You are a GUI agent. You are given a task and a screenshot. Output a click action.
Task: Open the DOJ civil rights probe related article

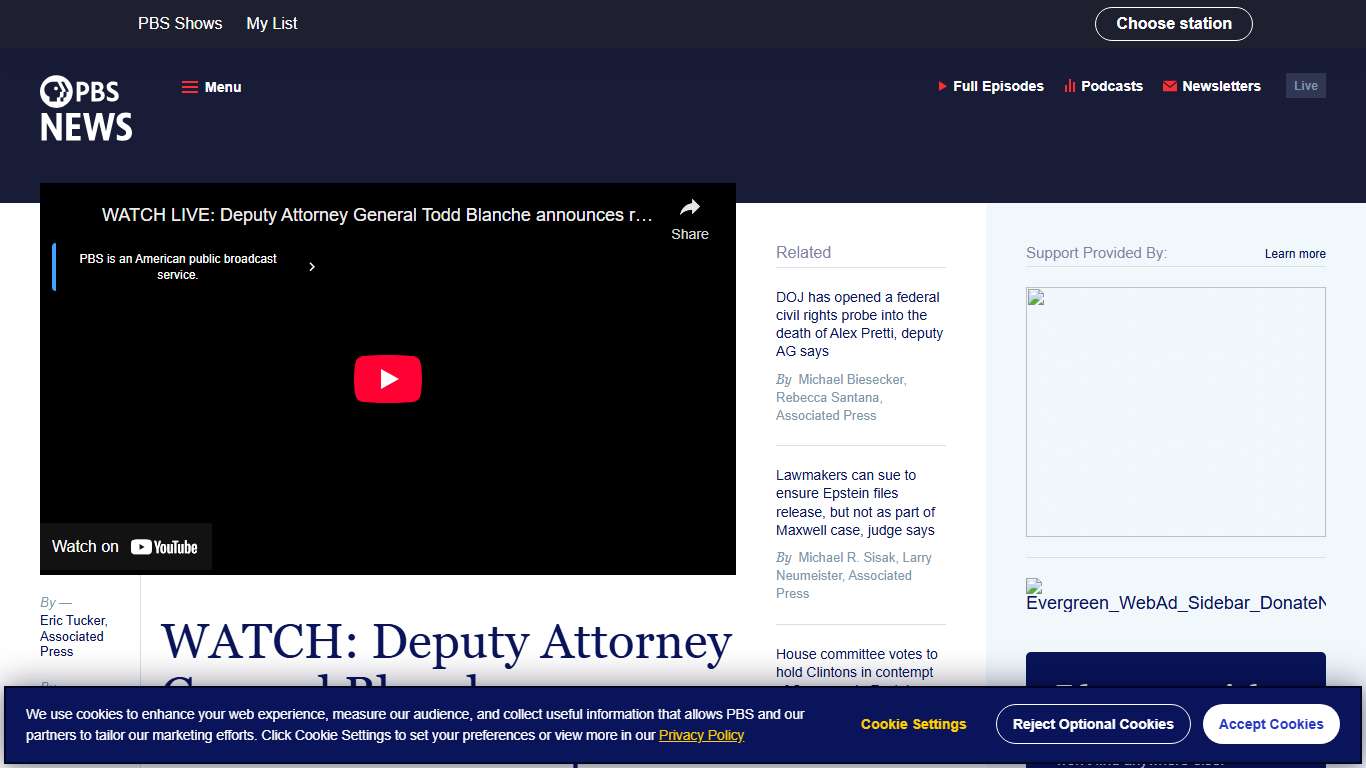click(858, 324)
